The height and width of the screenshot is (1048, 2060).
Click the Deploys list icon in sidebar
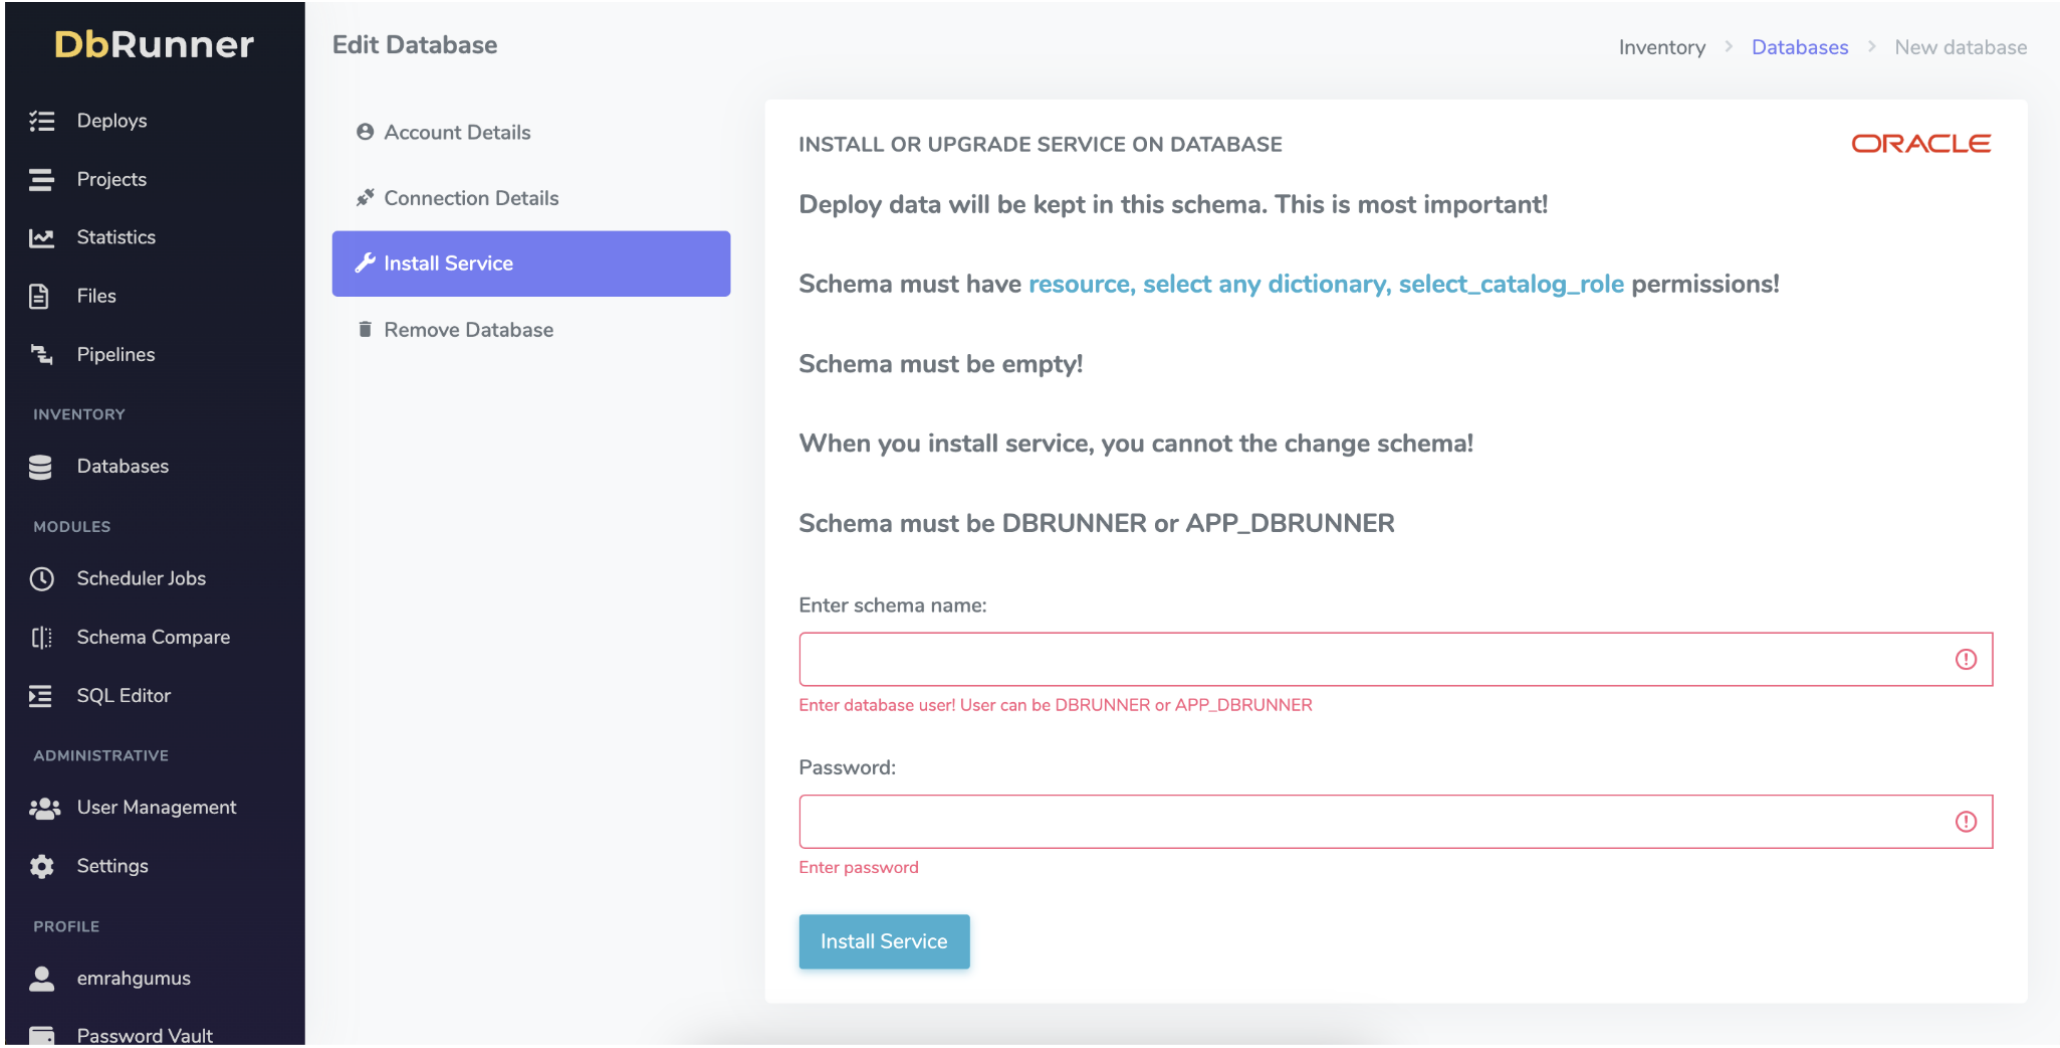(x=41, y=121)
